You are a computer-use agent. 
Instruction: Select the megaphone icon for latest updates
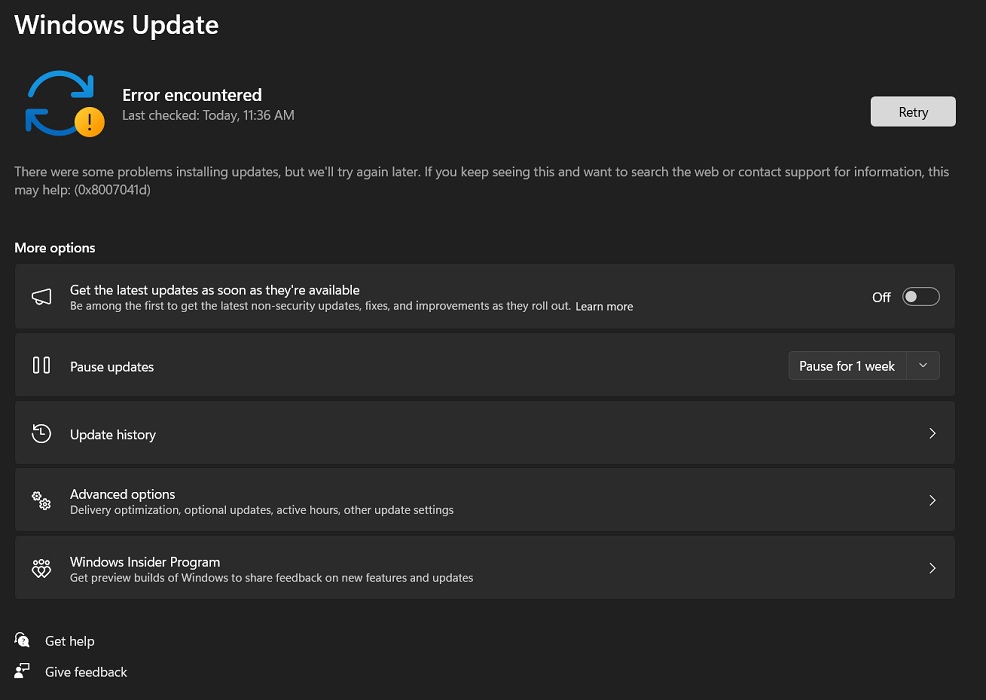(x=41, y=296)
